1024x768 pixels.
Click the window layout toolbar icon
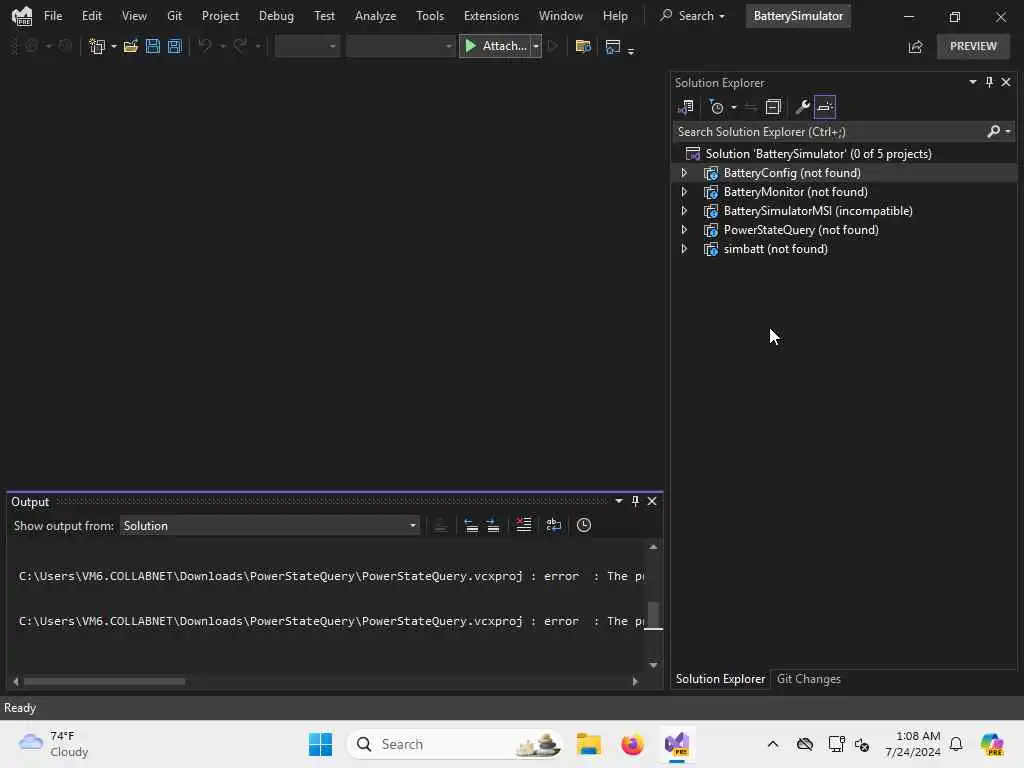coord(613,46)
